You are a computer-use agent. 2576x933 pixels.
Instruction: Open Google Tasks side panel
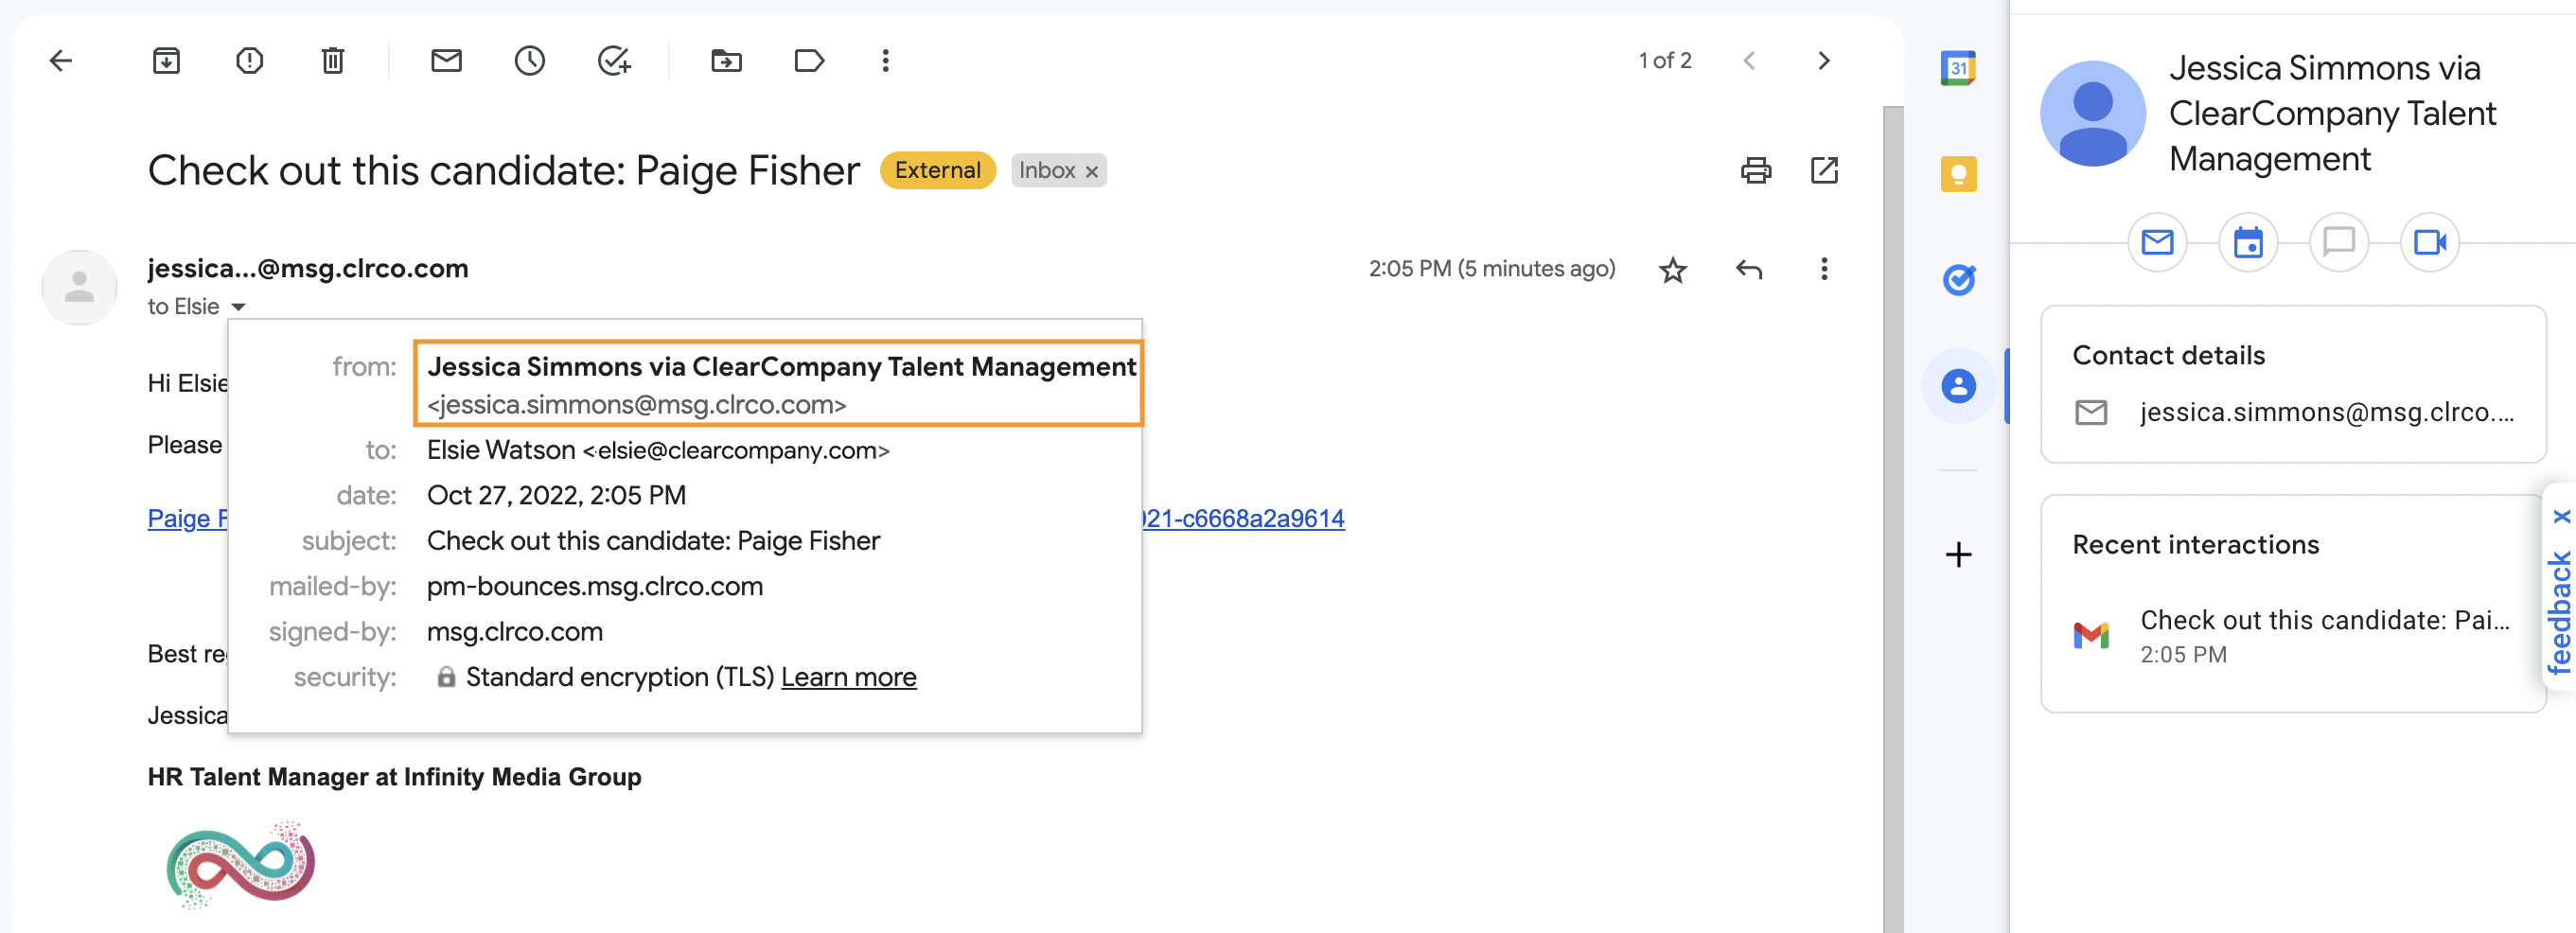coord(1958,280)
